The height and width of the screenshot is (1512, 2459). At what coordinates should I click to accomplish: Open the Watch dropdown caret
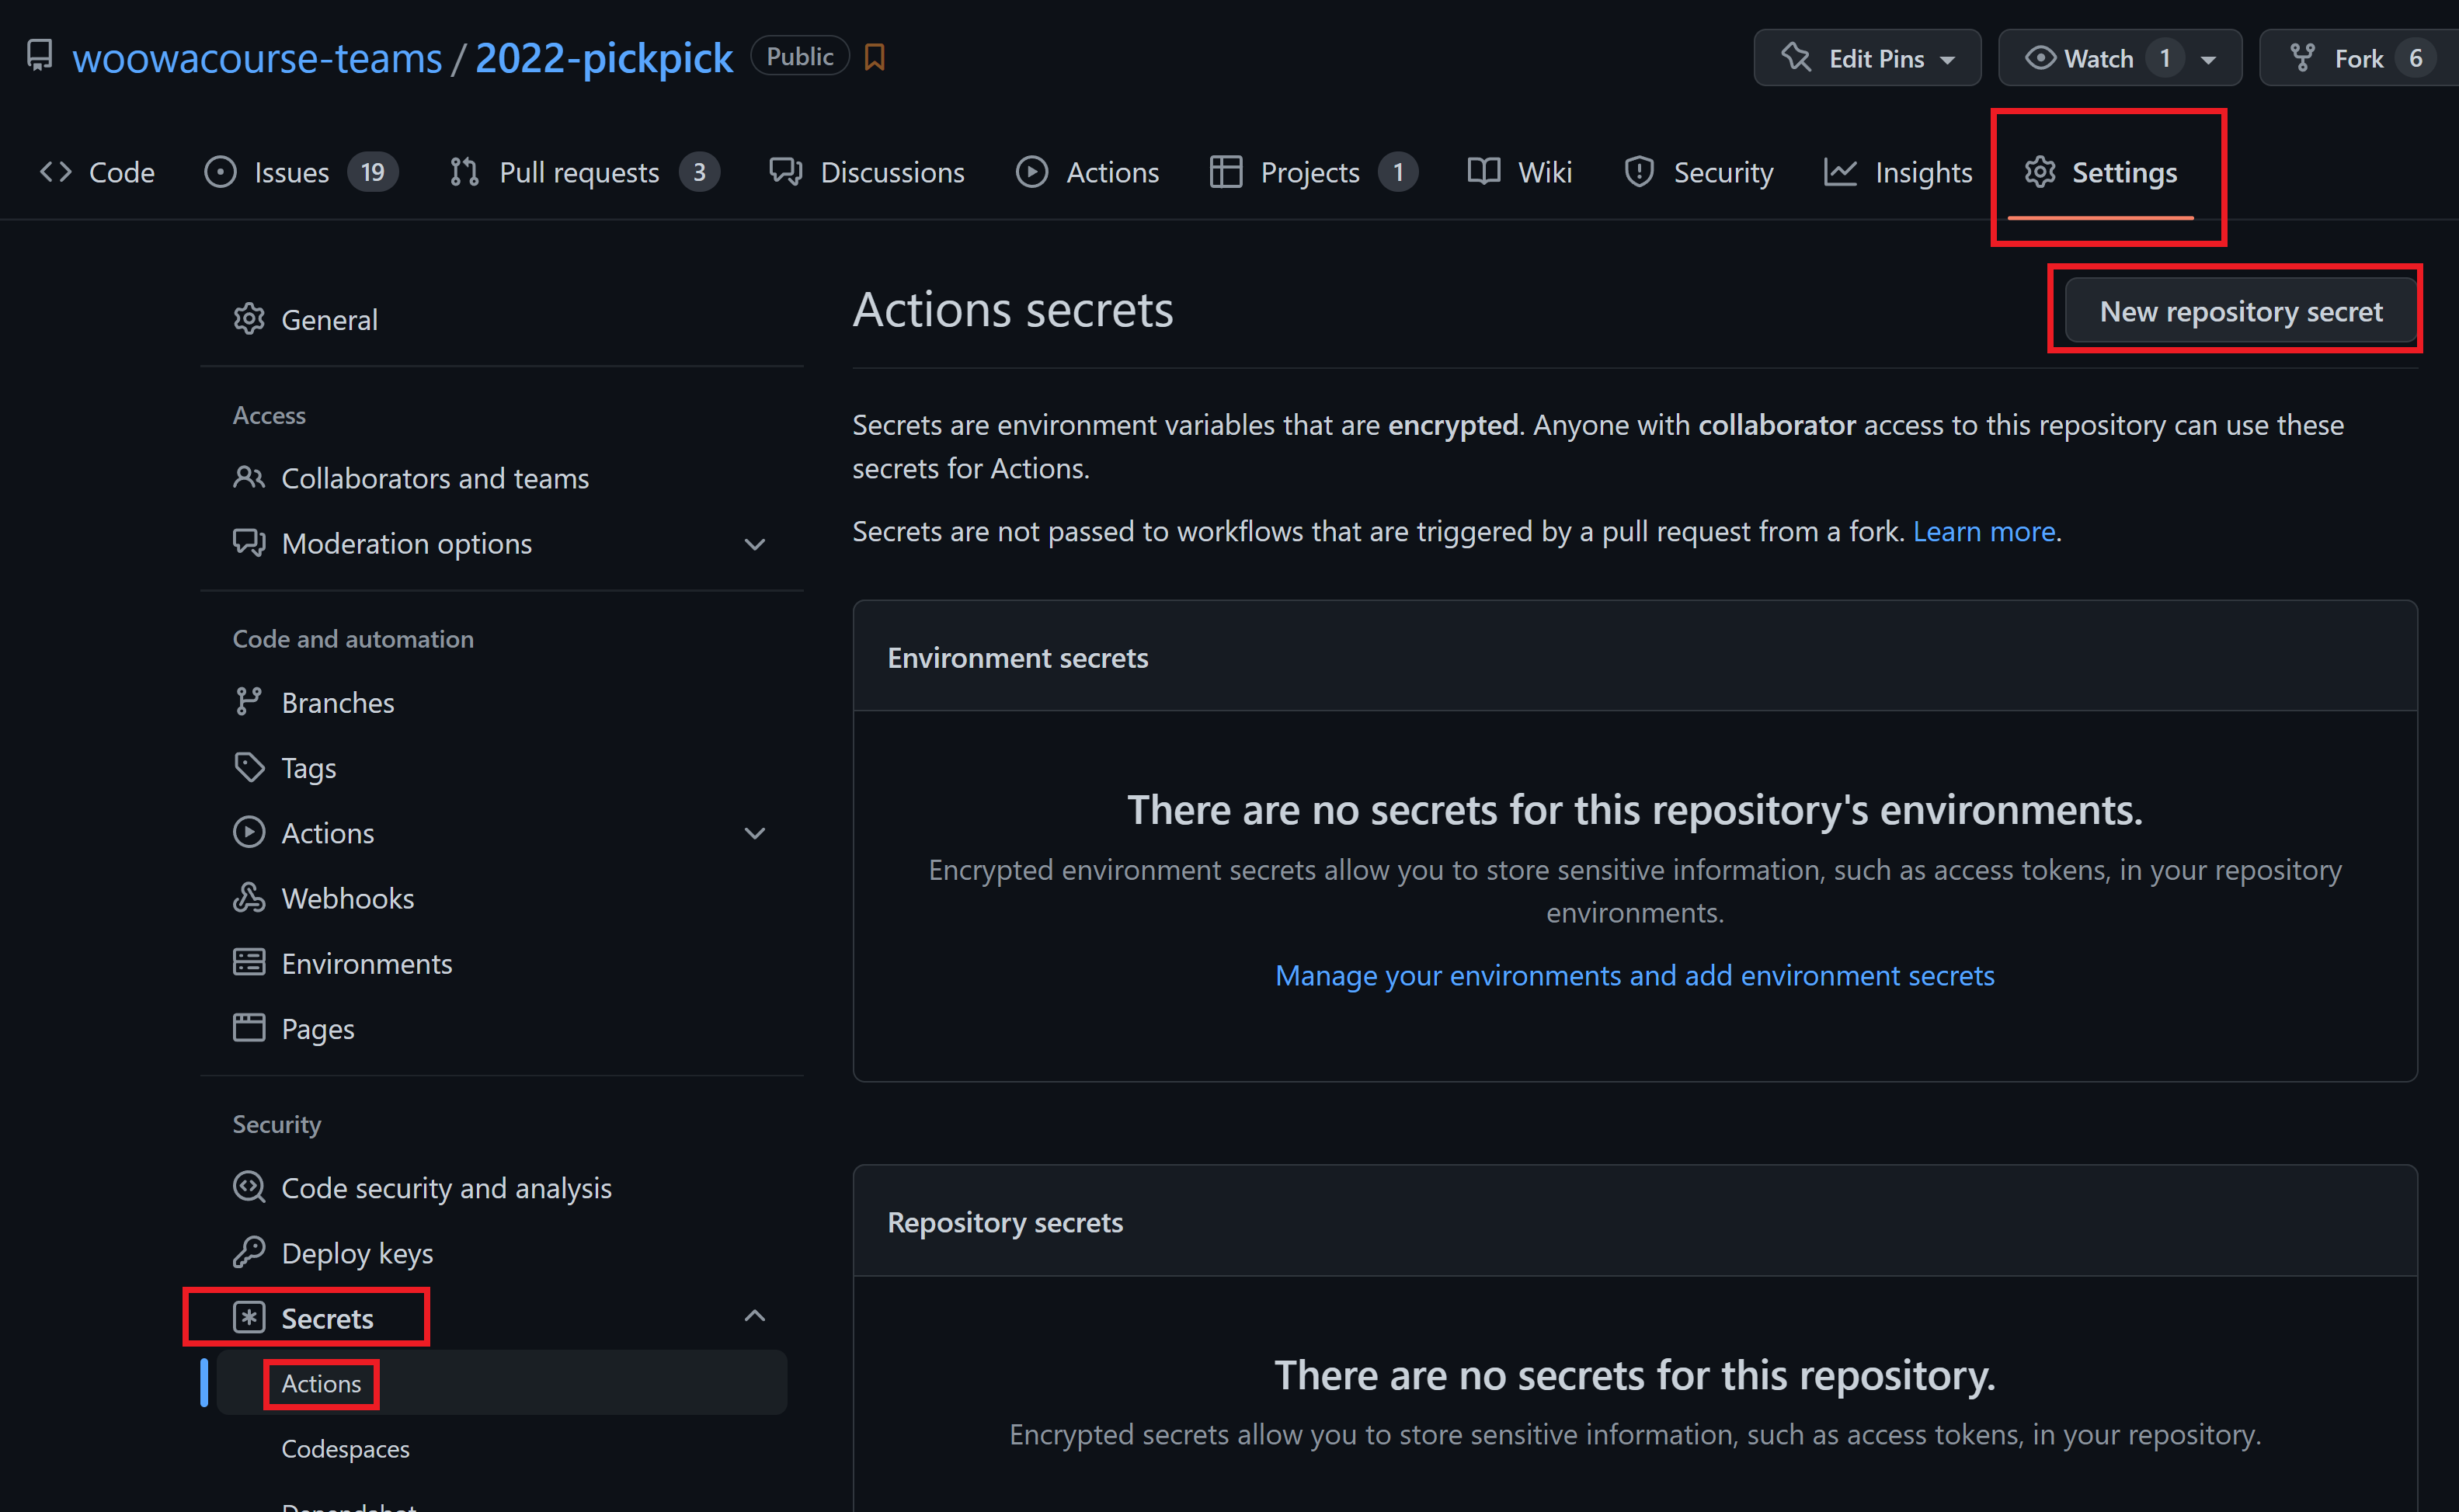(2209, 60)
